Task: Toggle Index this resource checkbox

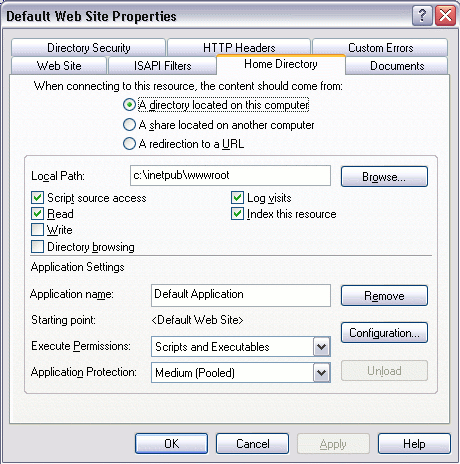Action: click(237, 214)
